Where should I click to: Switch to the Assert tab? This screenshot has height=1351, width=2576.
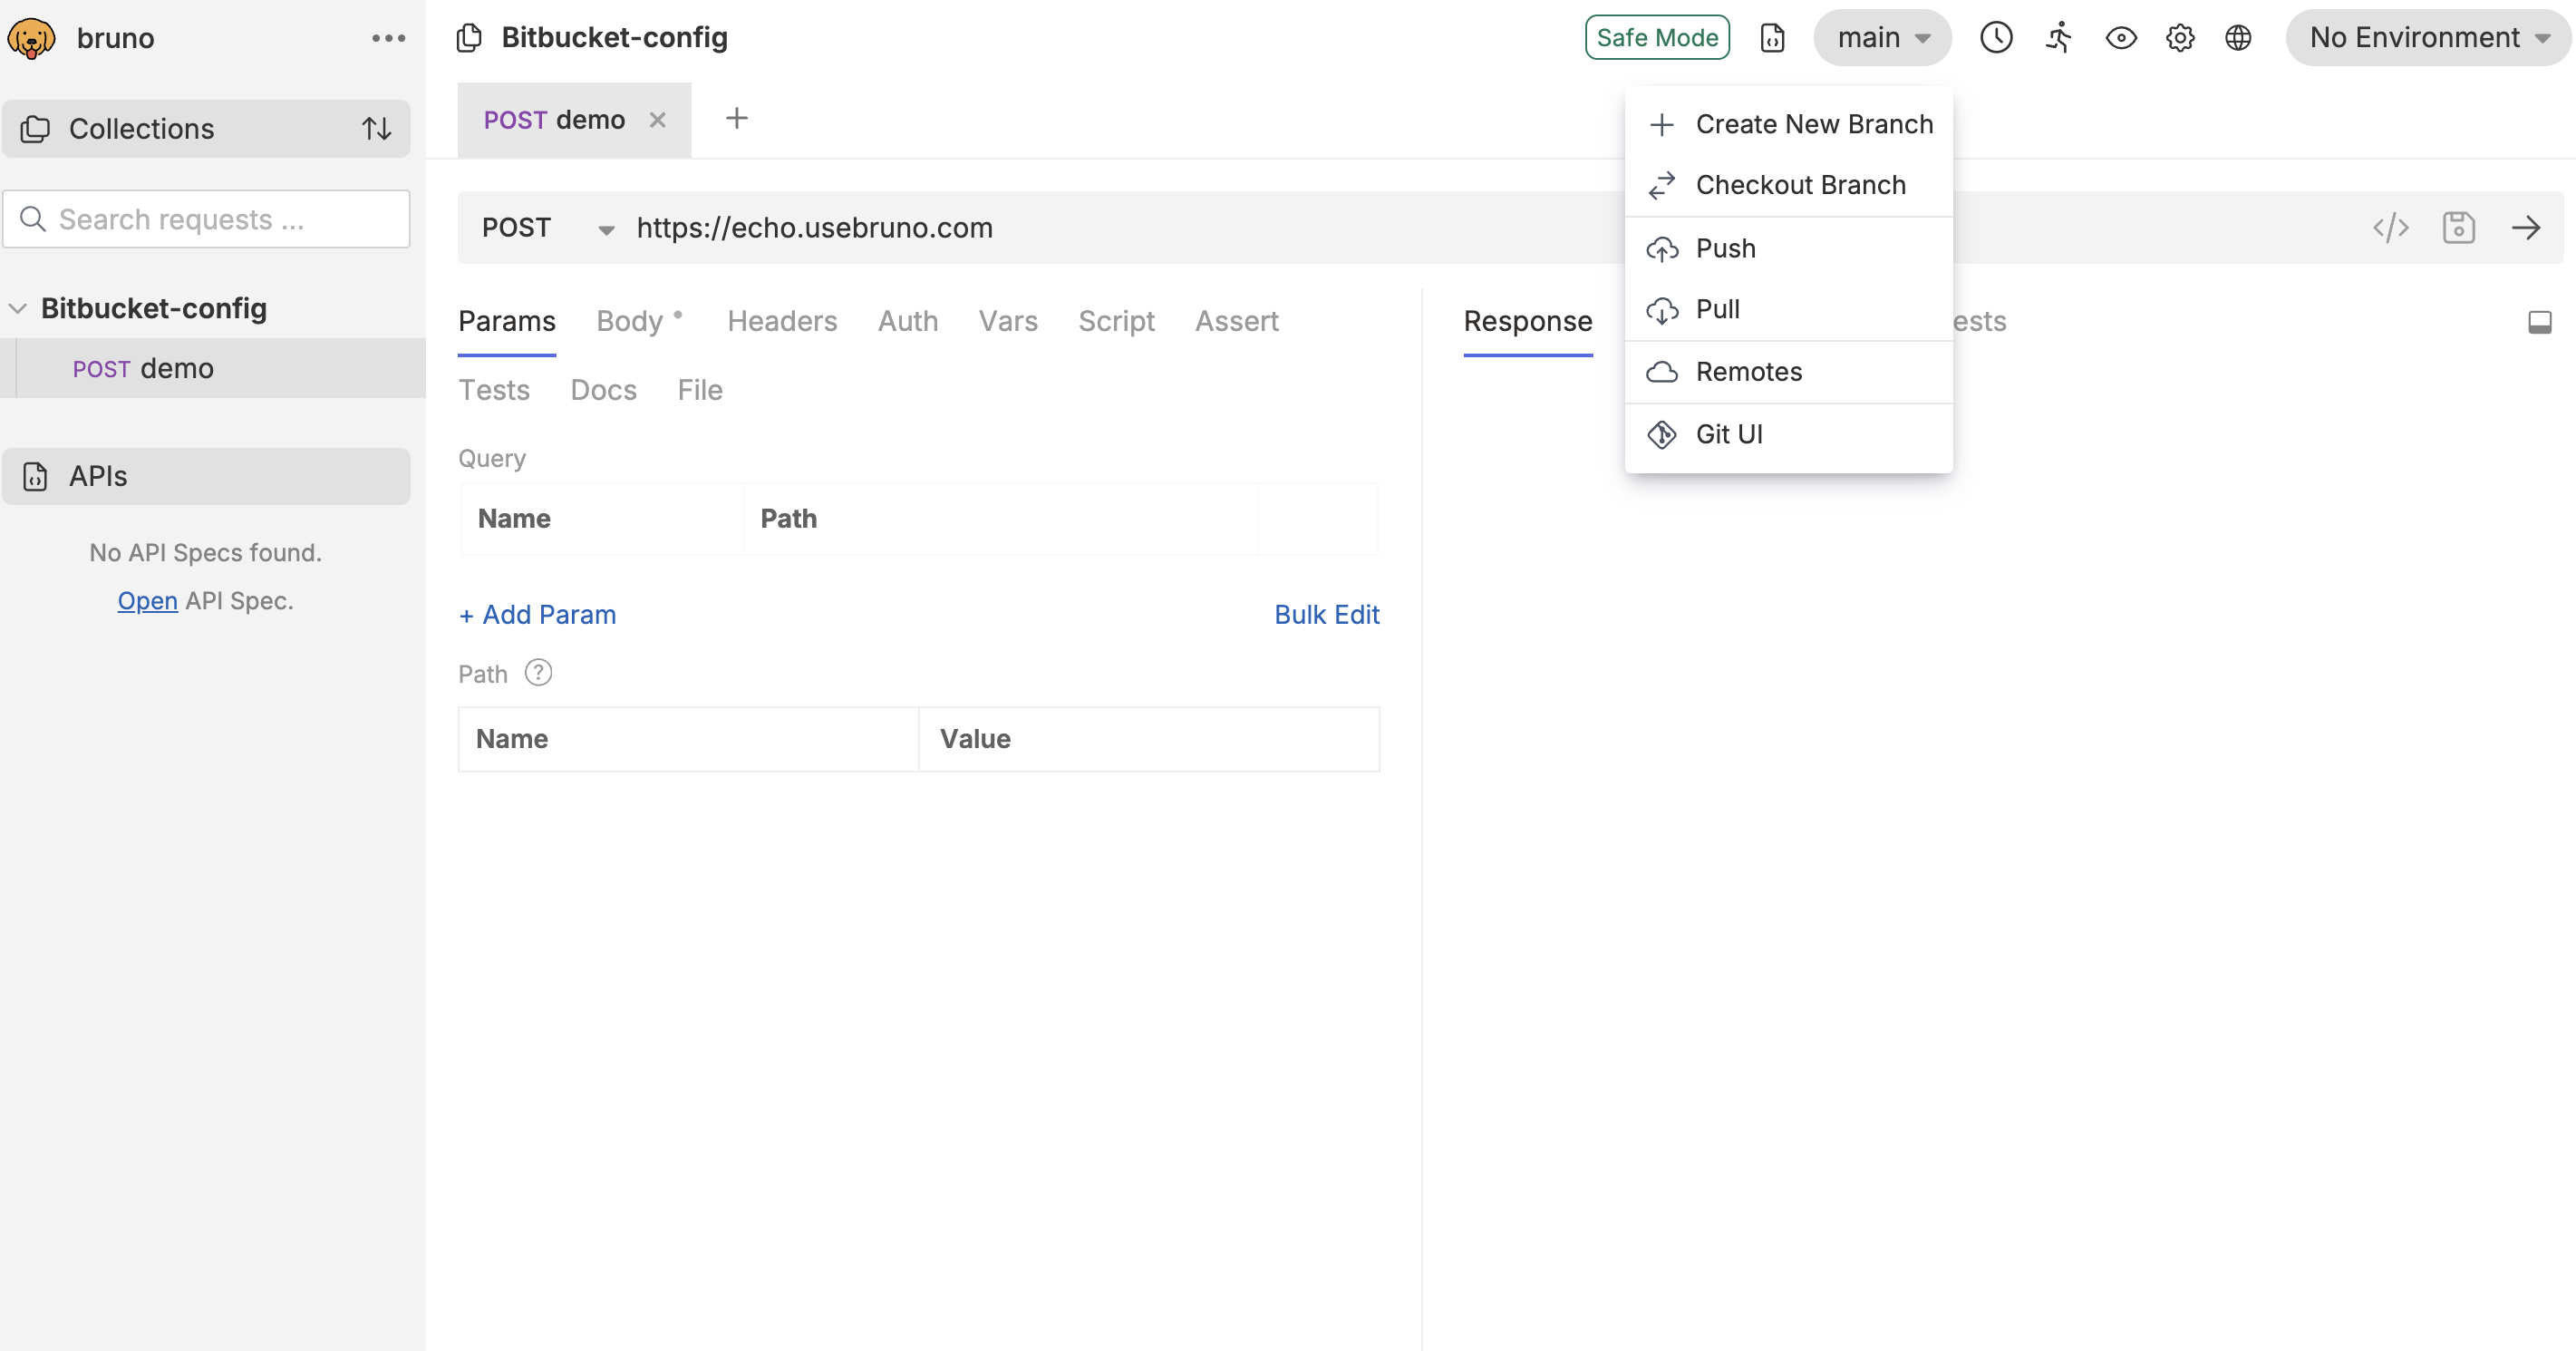click(1236, 321)
